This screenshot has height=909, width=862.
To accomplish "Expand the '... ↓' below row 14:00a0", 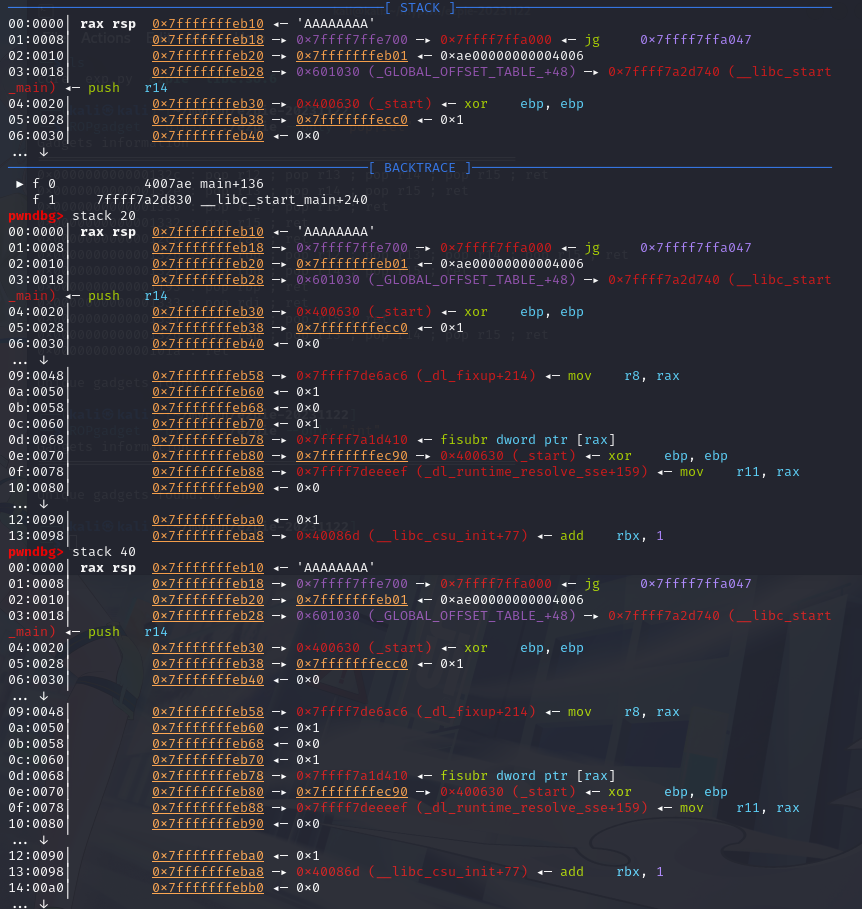I will tap(29, 904).
